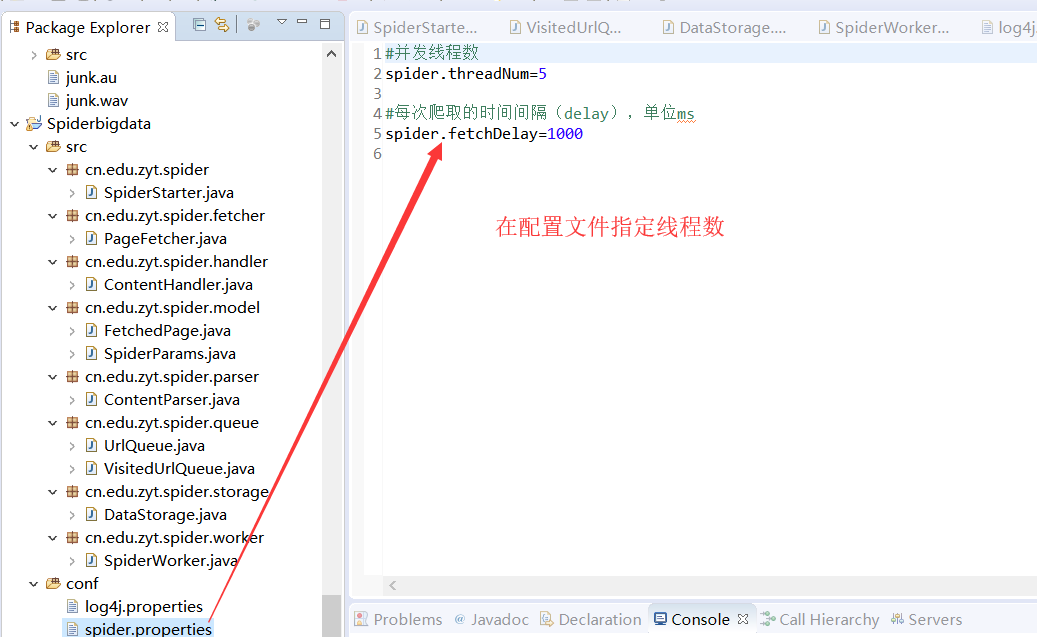Click Spiderbigdata project icon
Screen dimensions: 1037x637
[34, 124]
